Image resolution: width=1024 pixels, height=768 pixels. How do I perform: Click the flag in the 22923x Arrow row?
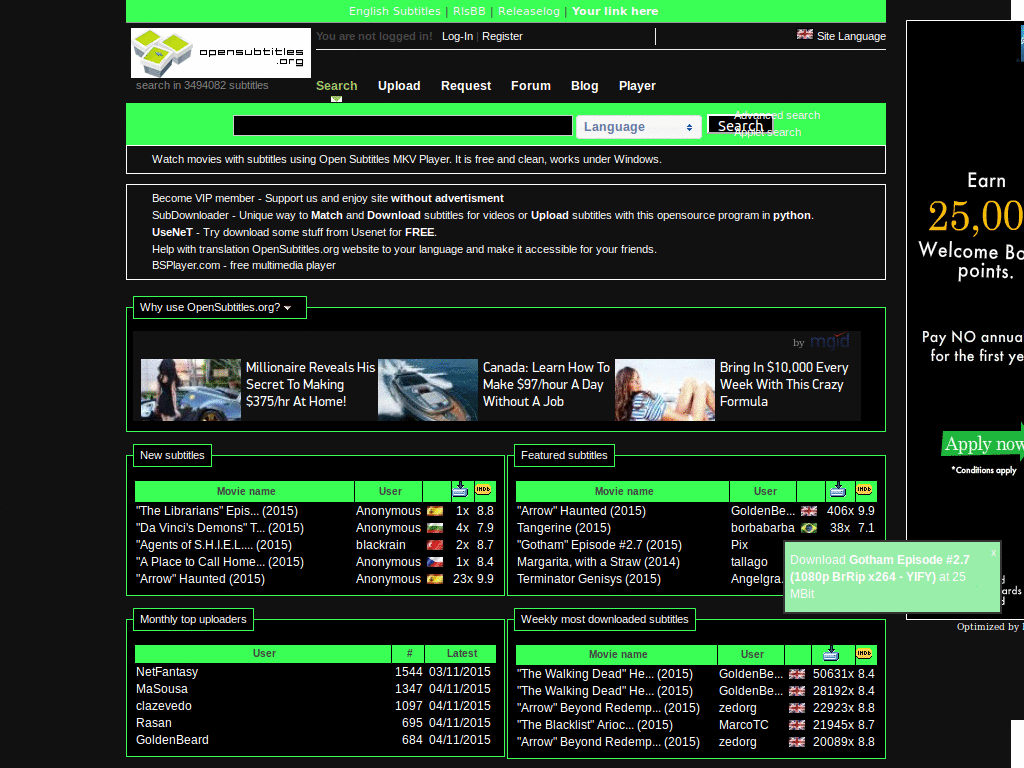click(797, 708)
